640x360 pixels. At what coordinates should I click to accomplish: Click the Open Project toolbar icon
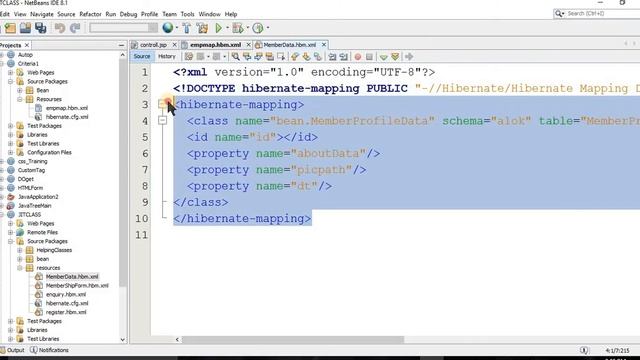(25, 28)
